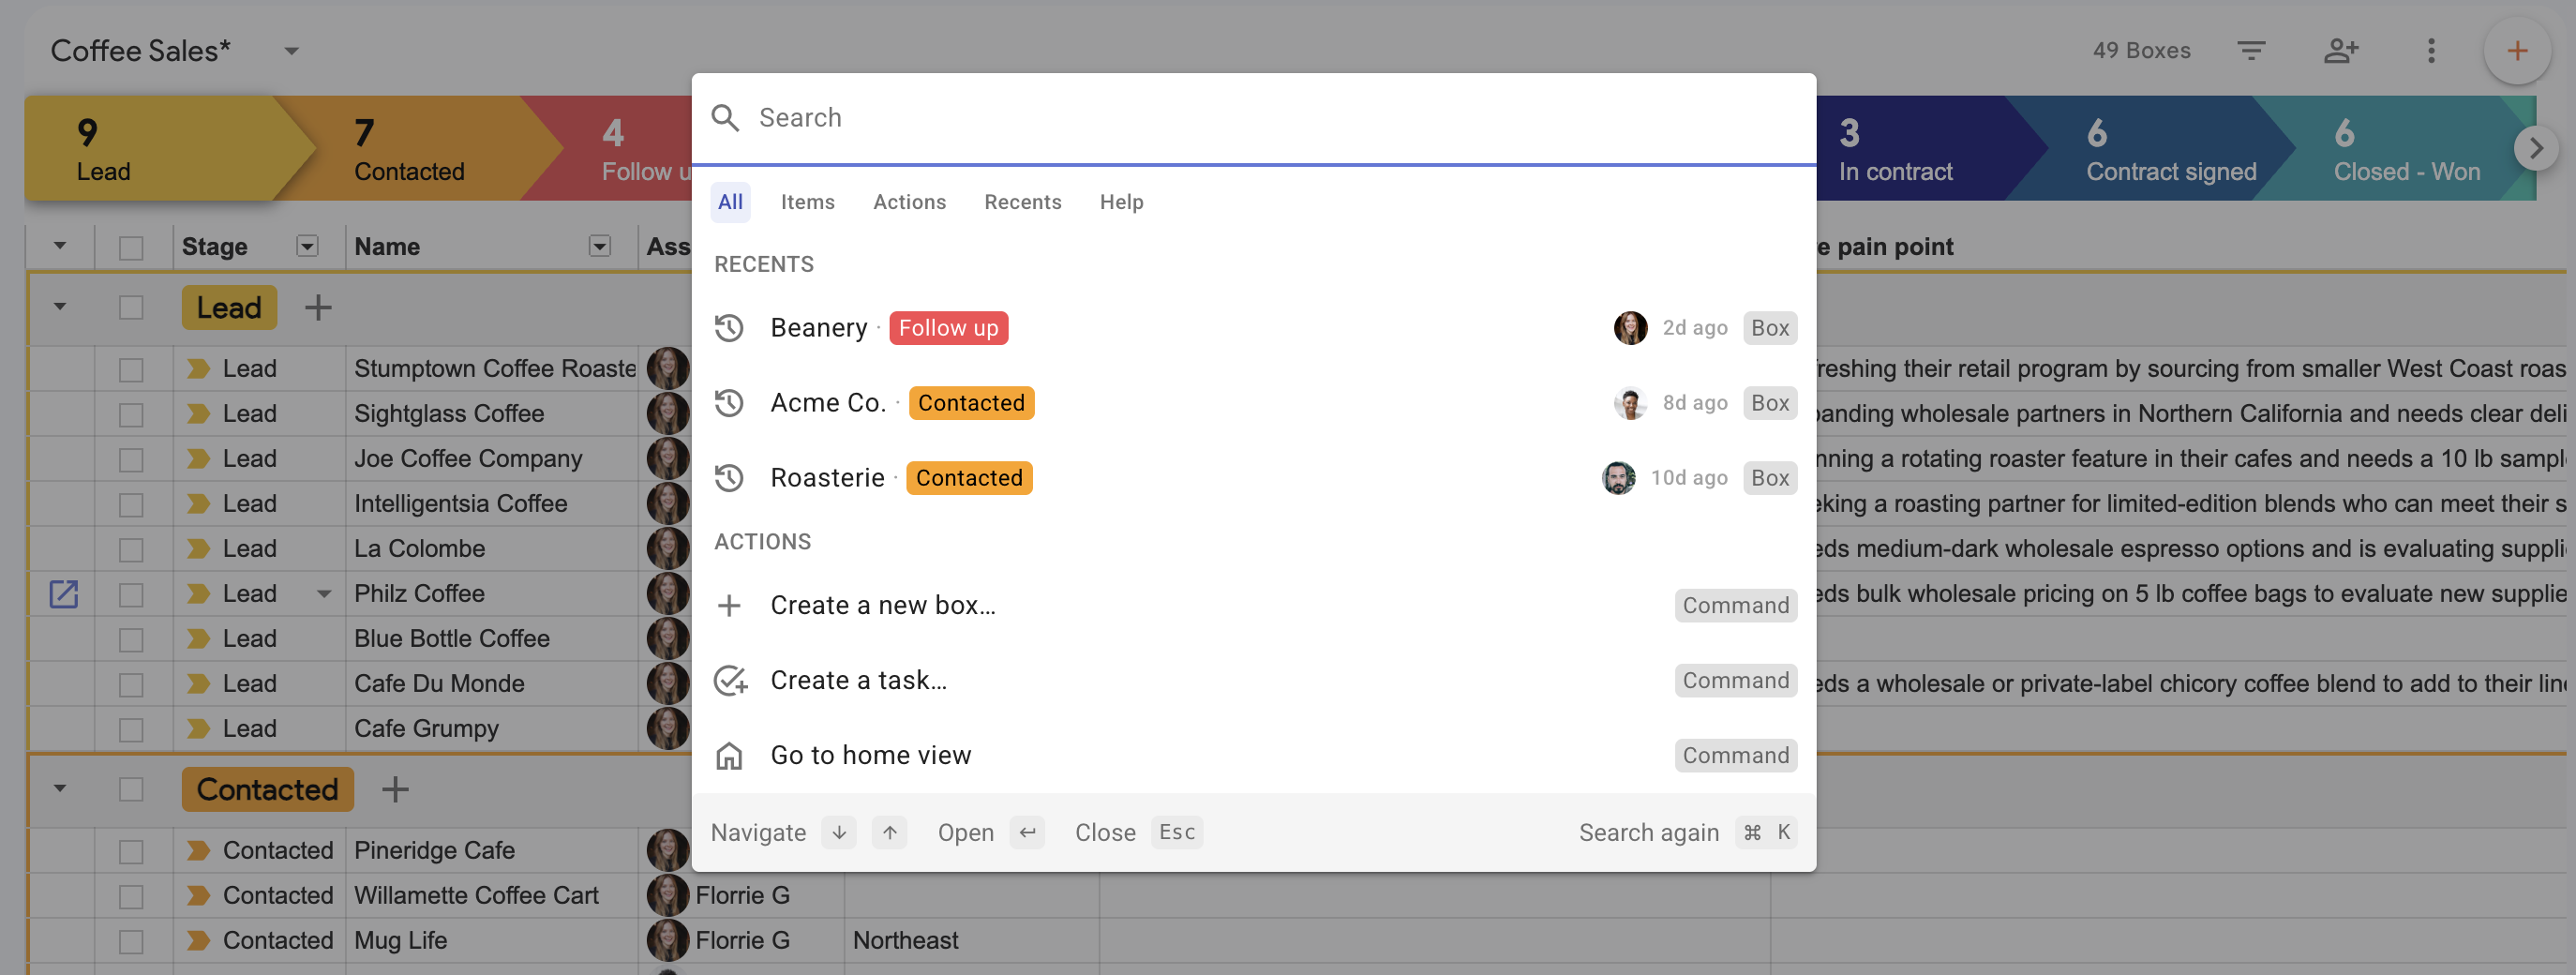Click the down arrow navigate key
2576x975 pixels.
(x=838, y=832)
